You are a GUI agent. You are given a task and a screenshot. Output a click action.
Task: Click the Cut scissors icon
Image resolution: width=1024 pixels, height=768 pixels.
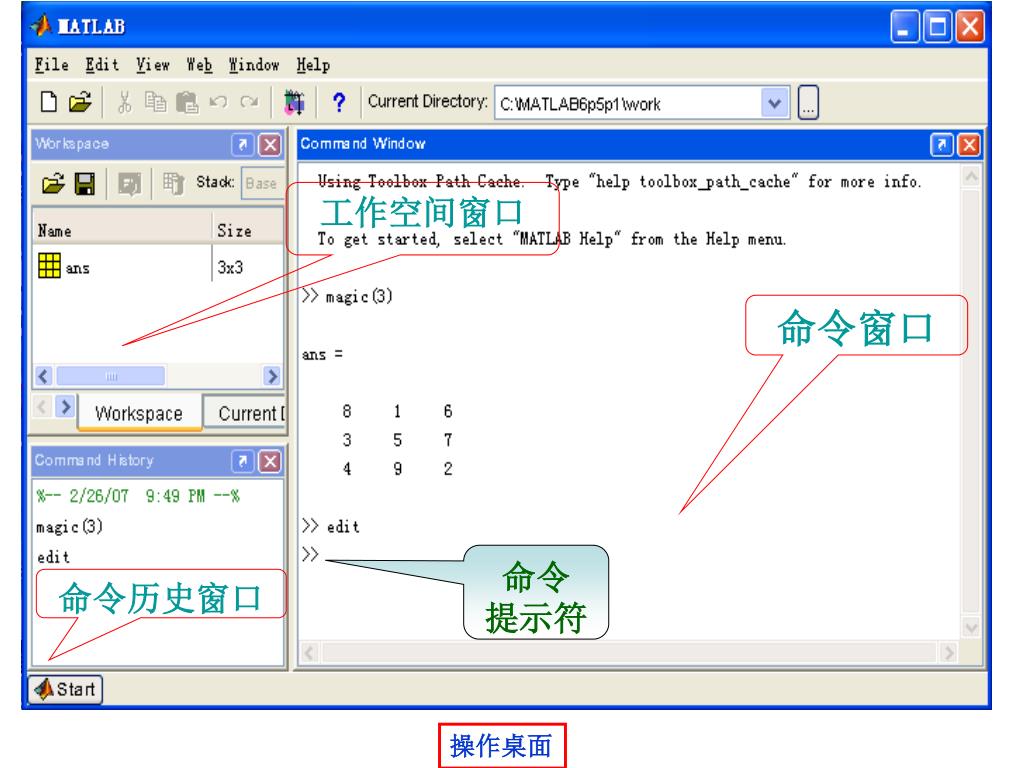coord(124,102)
